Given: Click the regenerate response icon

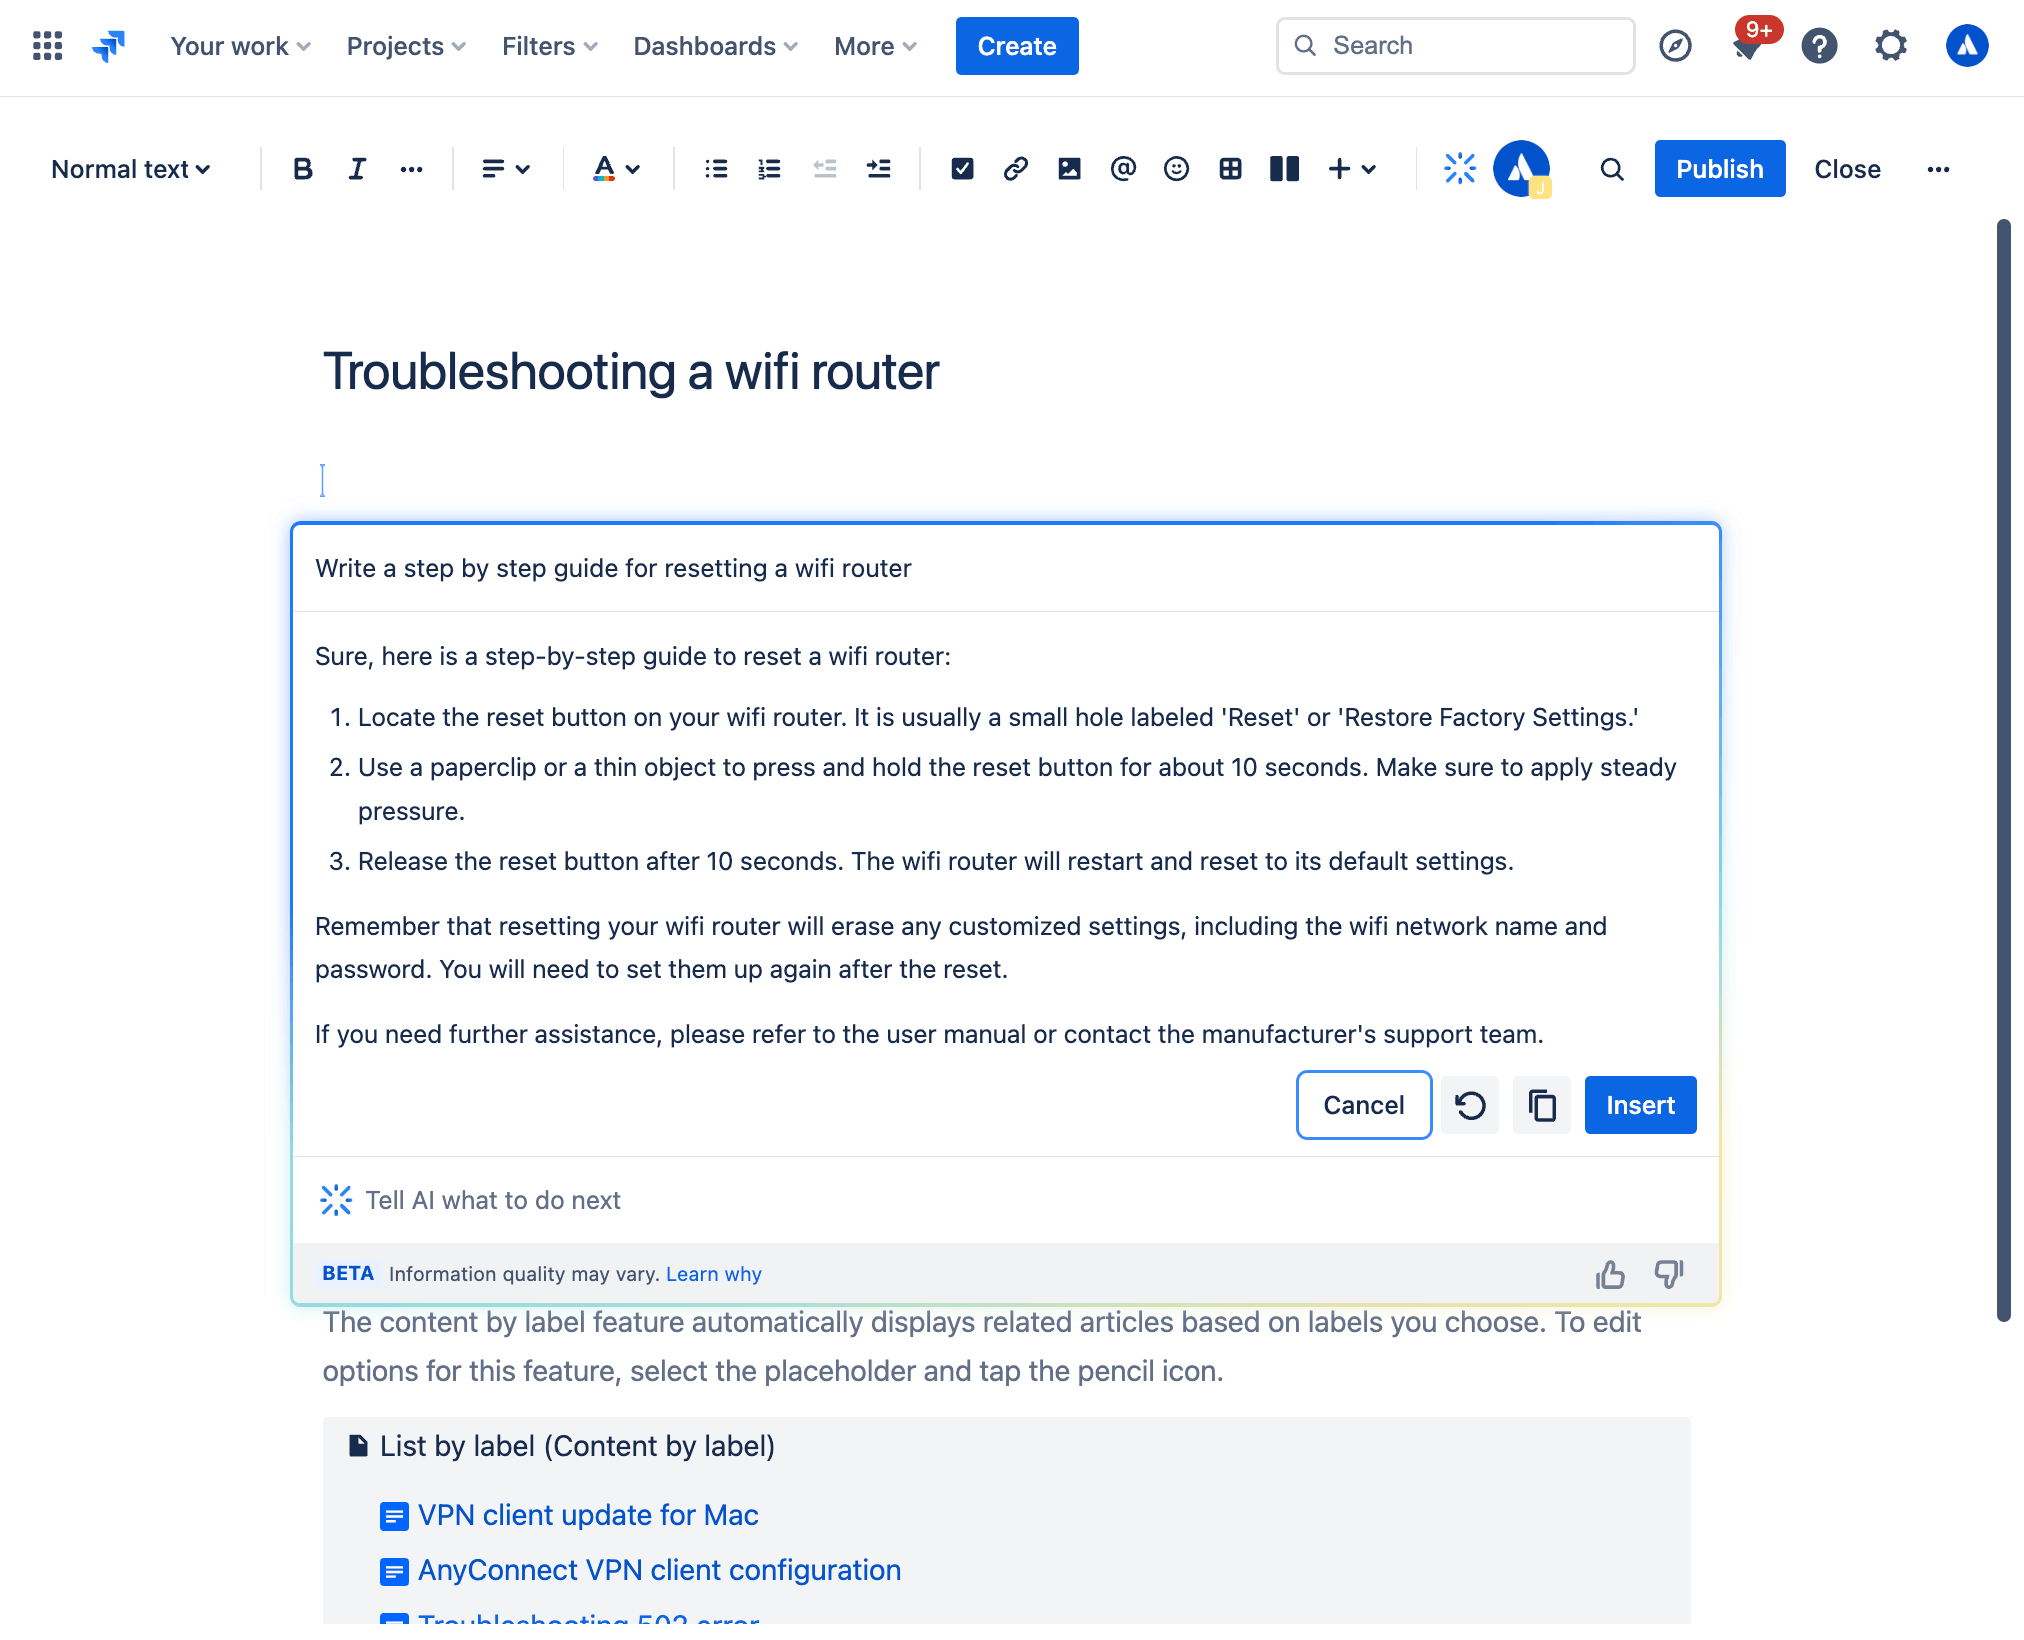Looking at the screenshot, I should (1469, 1104).
